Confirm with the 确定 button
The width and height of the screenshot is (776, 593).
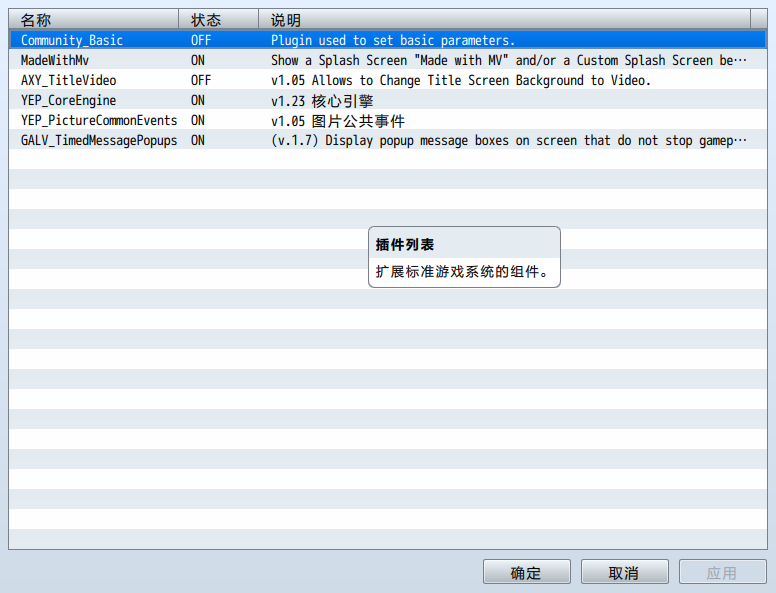(x=527, y=572)
